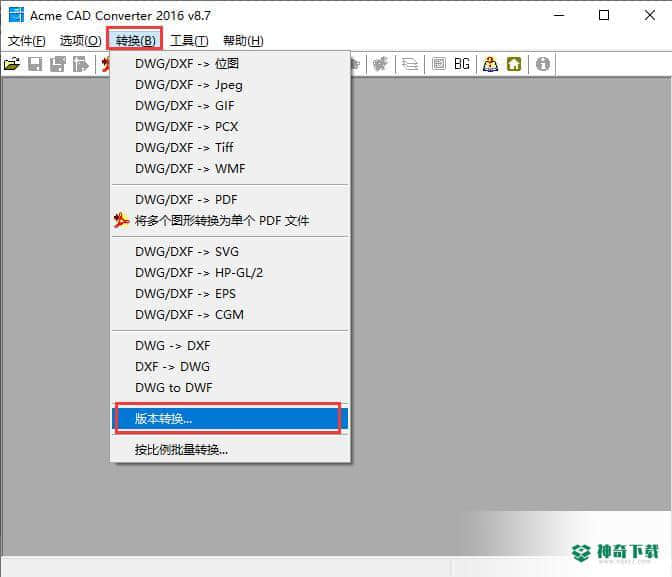Maximize the Acme CAD Converter window
The height and width of the screenshot is (577, 672).
click(604, 15)
